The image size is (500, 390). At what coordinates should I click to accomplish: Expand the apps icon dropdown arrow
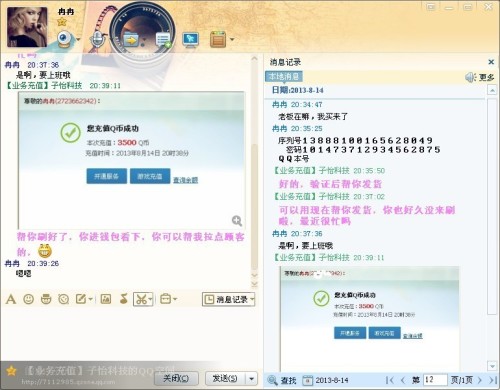tap(232, 40)
